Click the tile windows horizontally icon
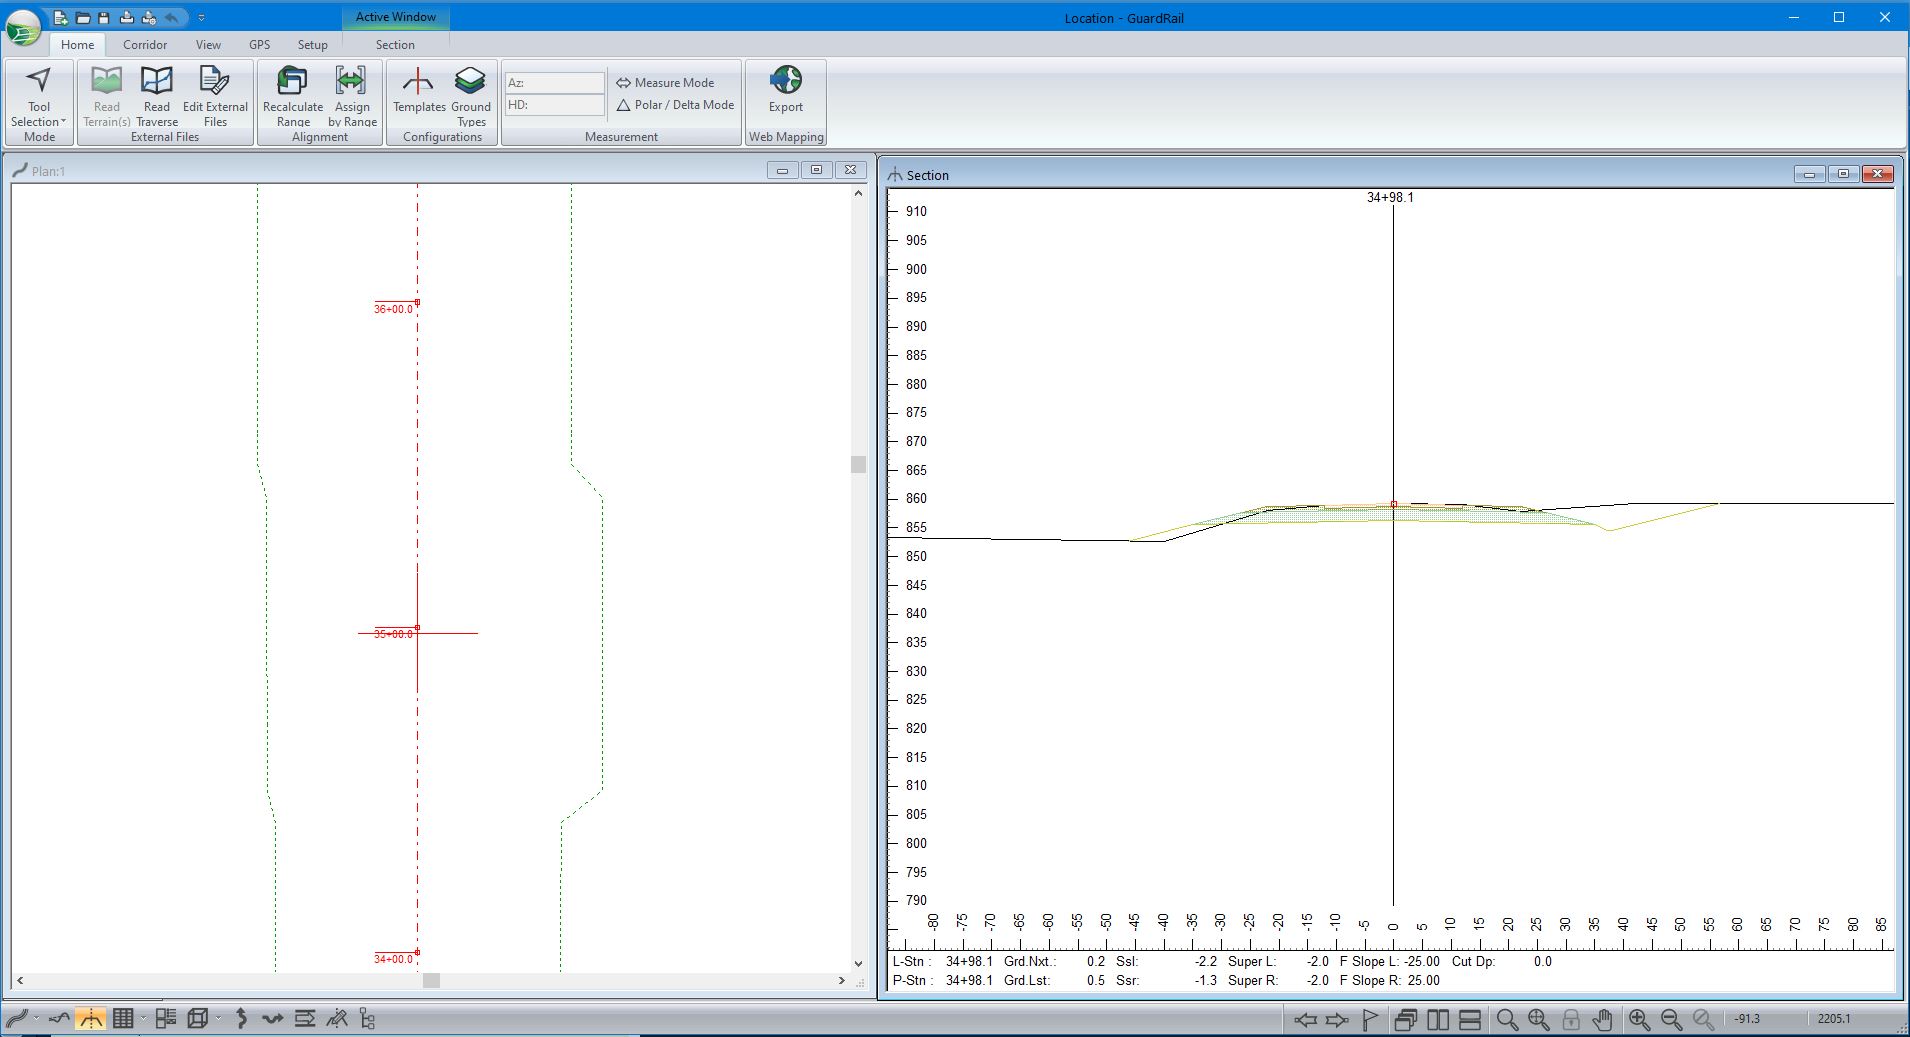 [1470, 1020]
